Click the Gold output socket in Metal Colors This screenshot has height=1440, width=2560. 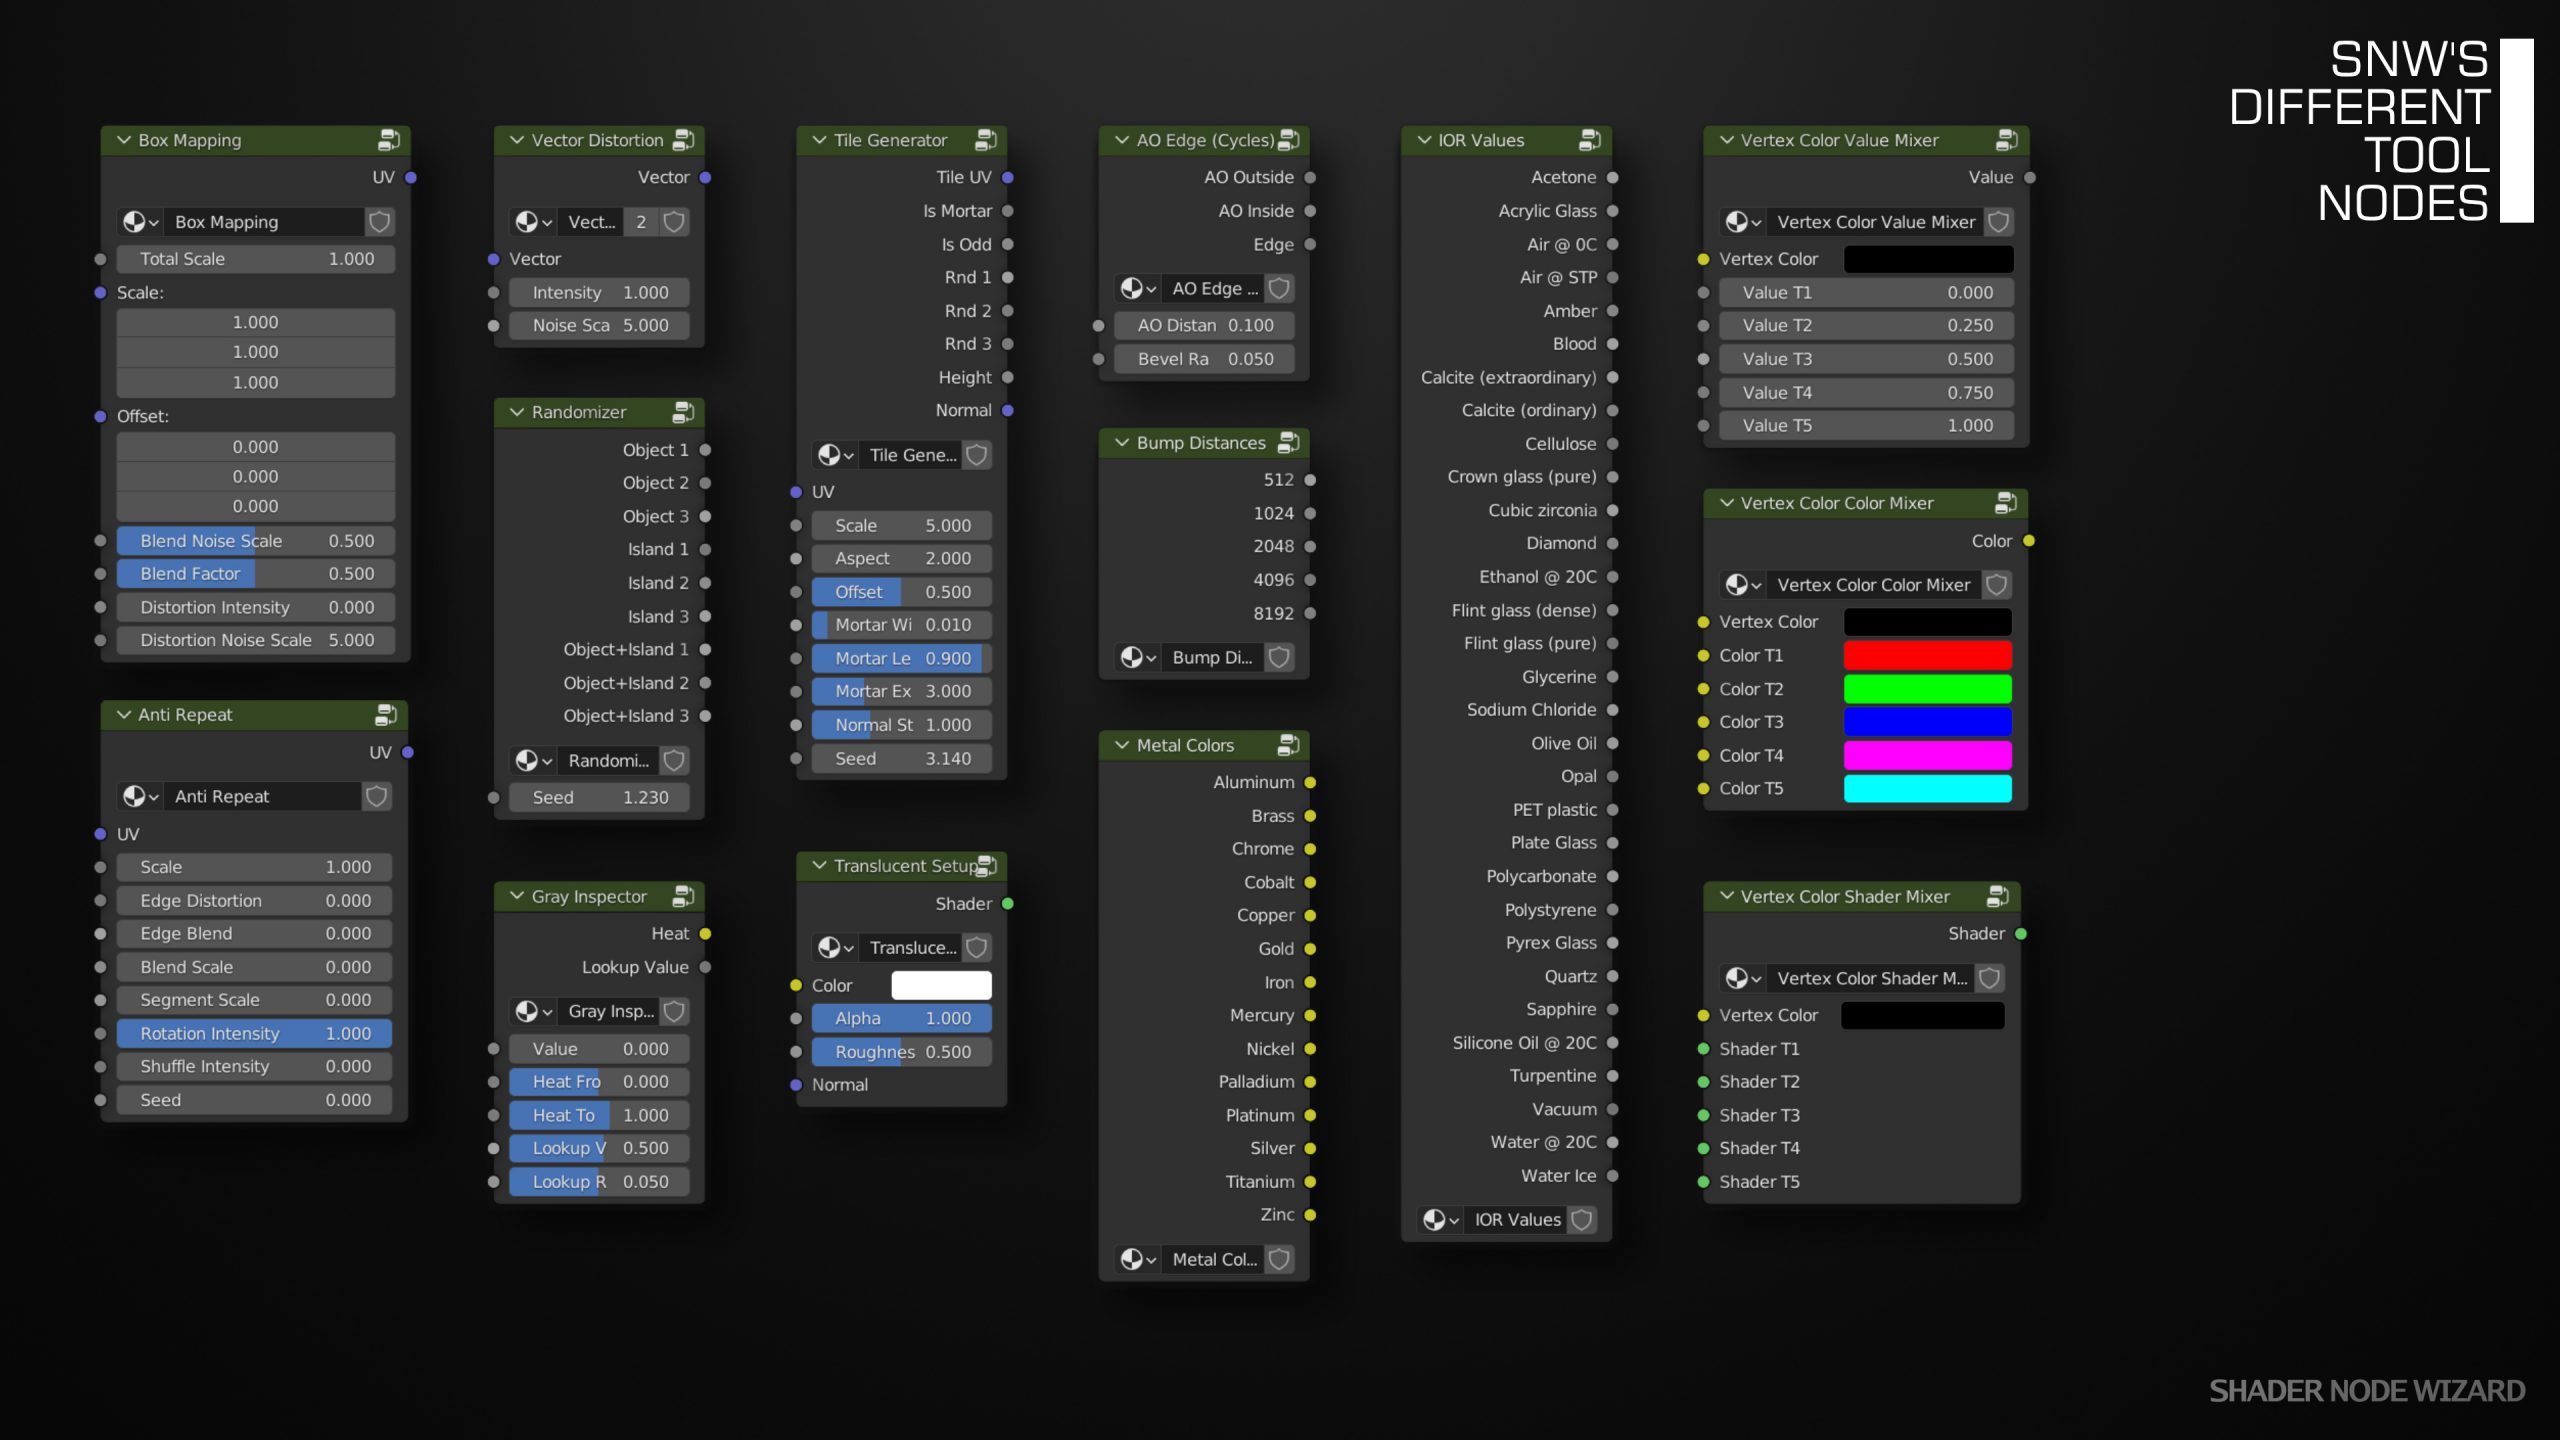click(x=1310, y=949)
